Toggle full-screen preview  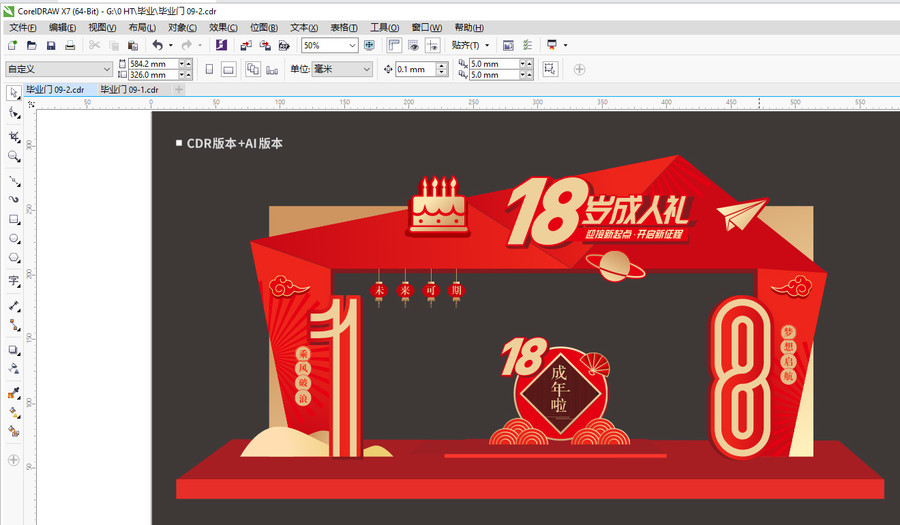pyautogui.click(x=369, y=45)
